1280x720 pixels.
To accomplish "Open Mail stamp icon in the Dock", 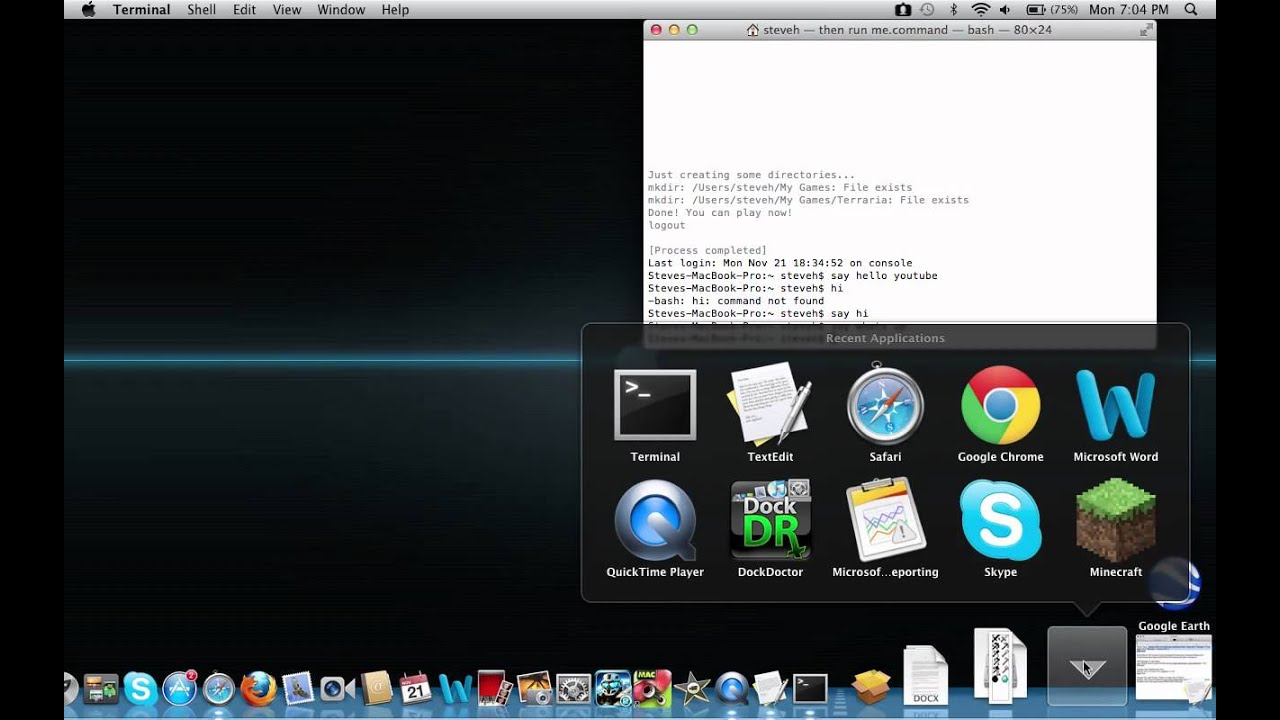I will click(298, 688).
